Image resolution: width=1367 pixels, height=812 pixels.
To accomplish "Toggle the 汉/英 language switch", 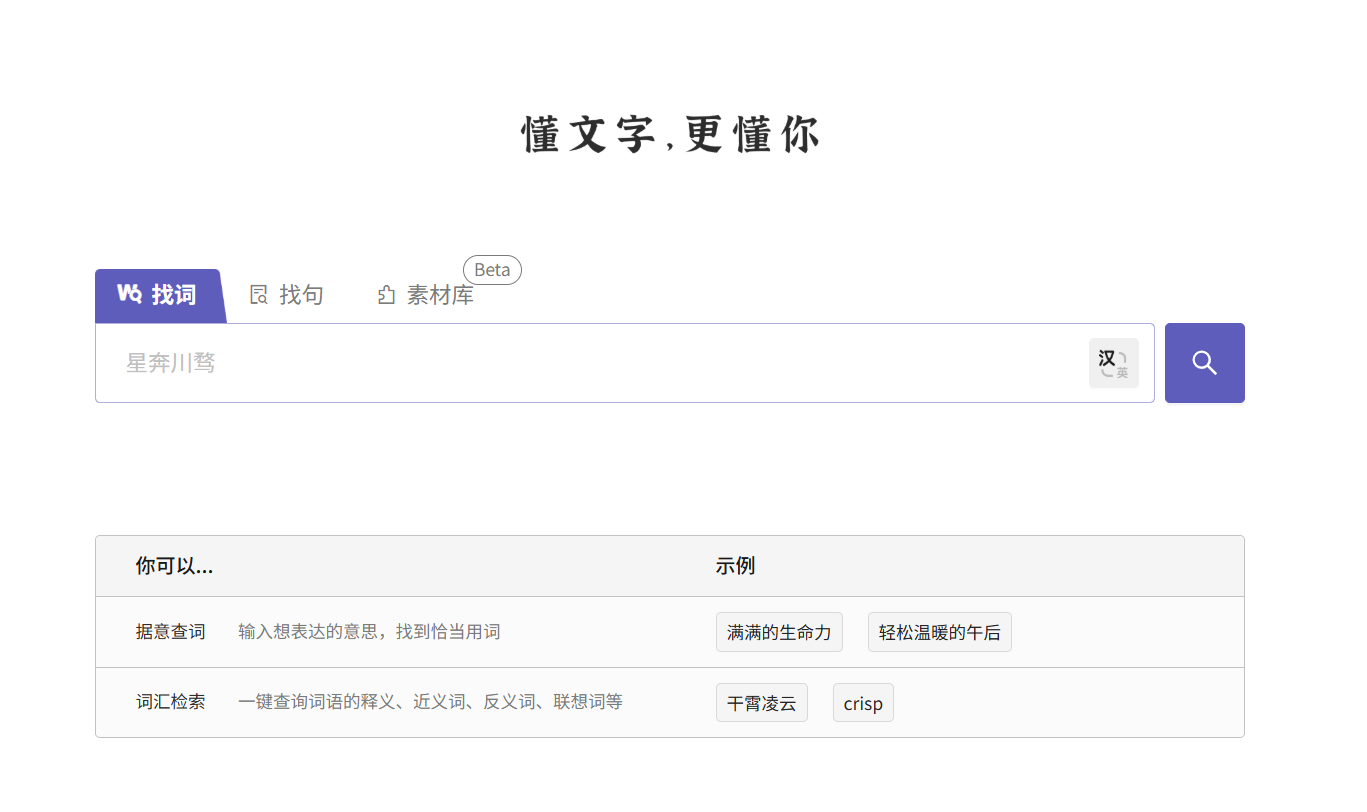I will (x=1113, y=363).
